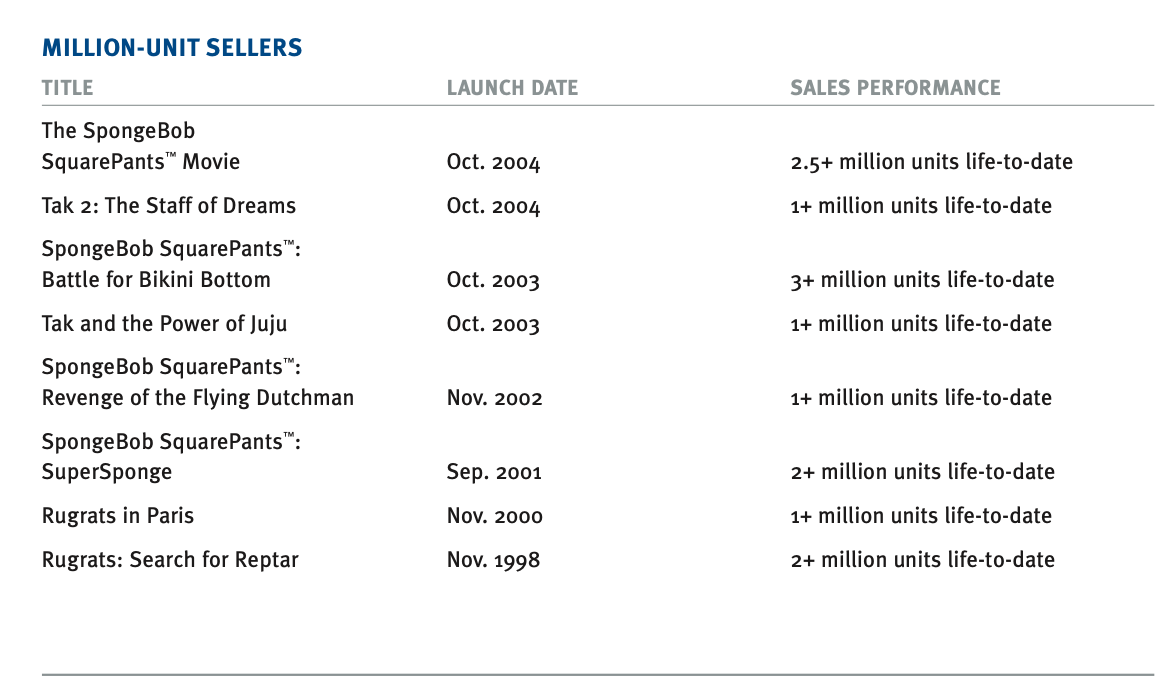Click the MILLION-UNIT SELLERS heading

click(x=172, y=48)
